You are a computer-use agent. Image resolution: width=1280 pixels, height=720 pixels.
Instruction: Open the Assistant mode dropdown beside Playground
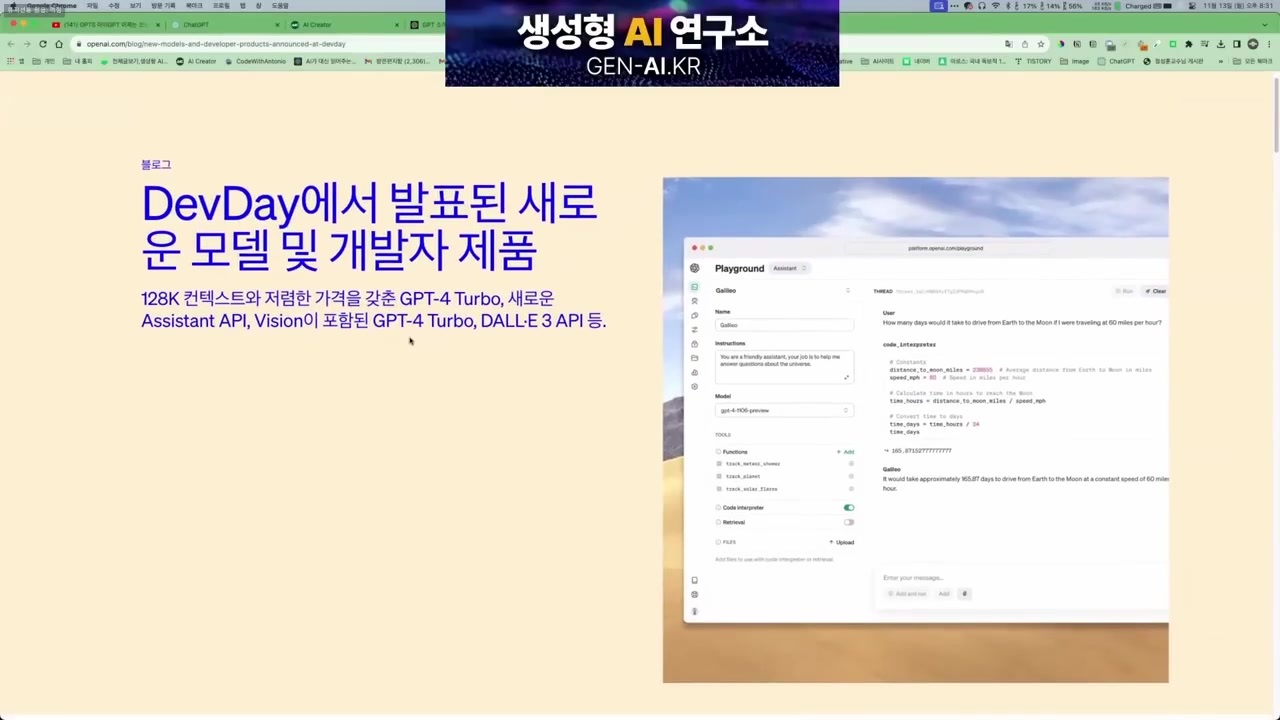(x=790, y=268)
